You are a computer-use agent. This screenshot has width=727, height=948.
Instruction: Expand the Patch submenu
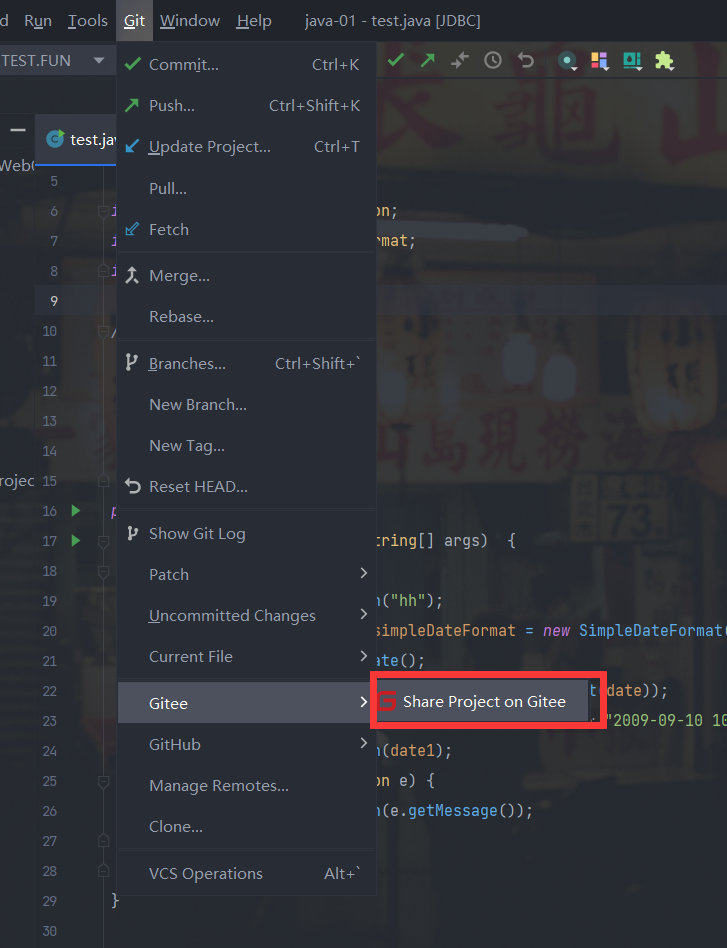(x=247, y=574)
